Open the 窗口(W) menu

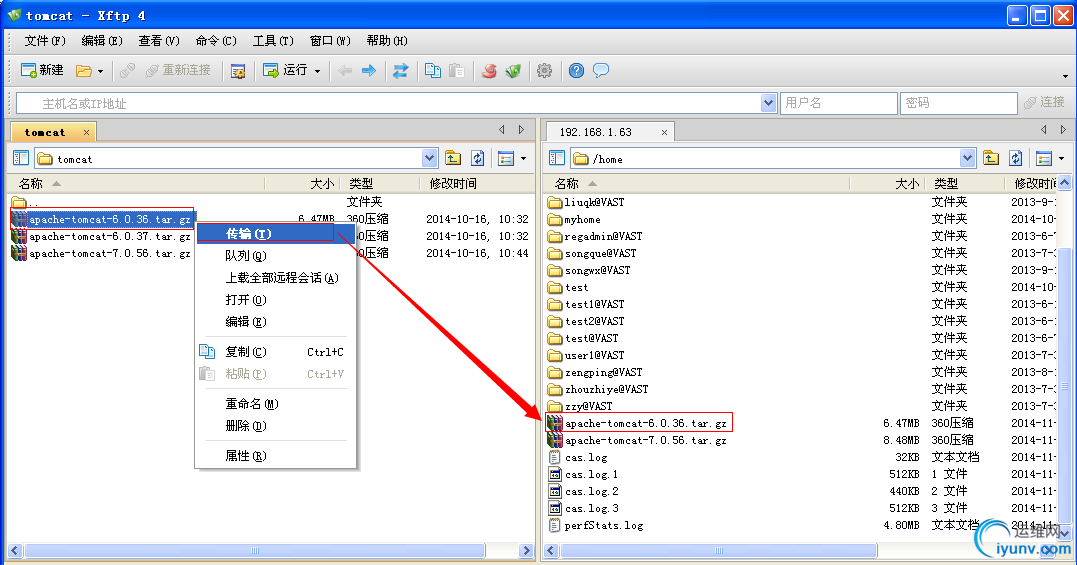[x=330, y=41]
